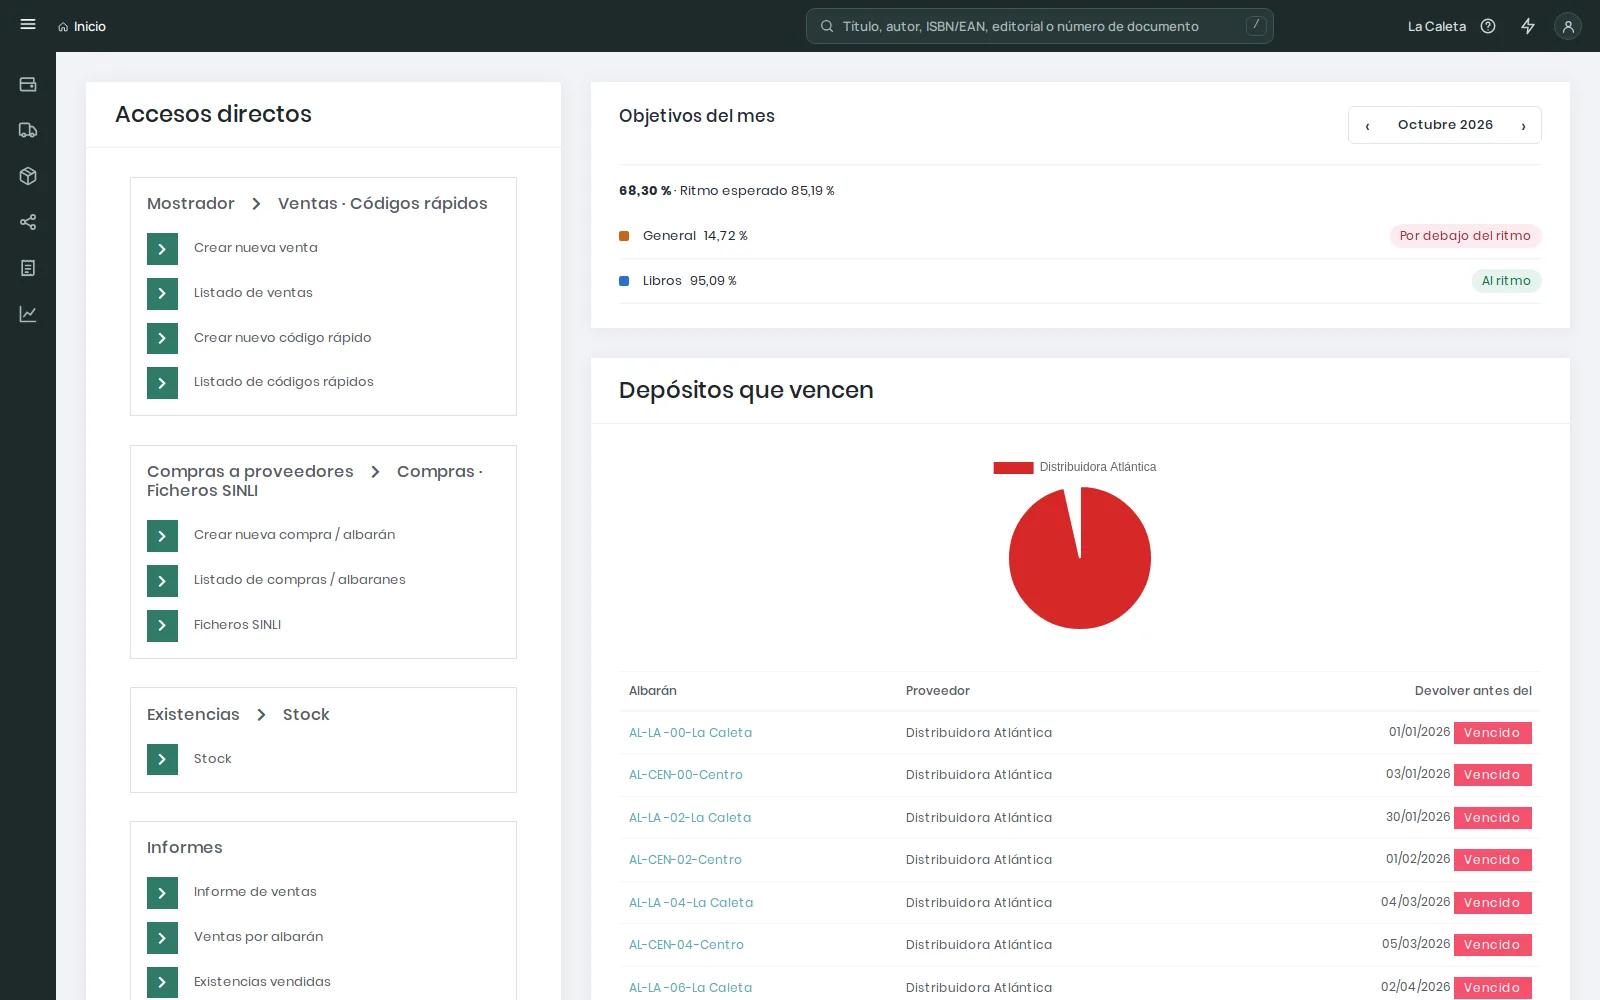Open albarán AL-LA-04-La Caleta
The image size is (1600, 1000).
(x=691, y=903)
